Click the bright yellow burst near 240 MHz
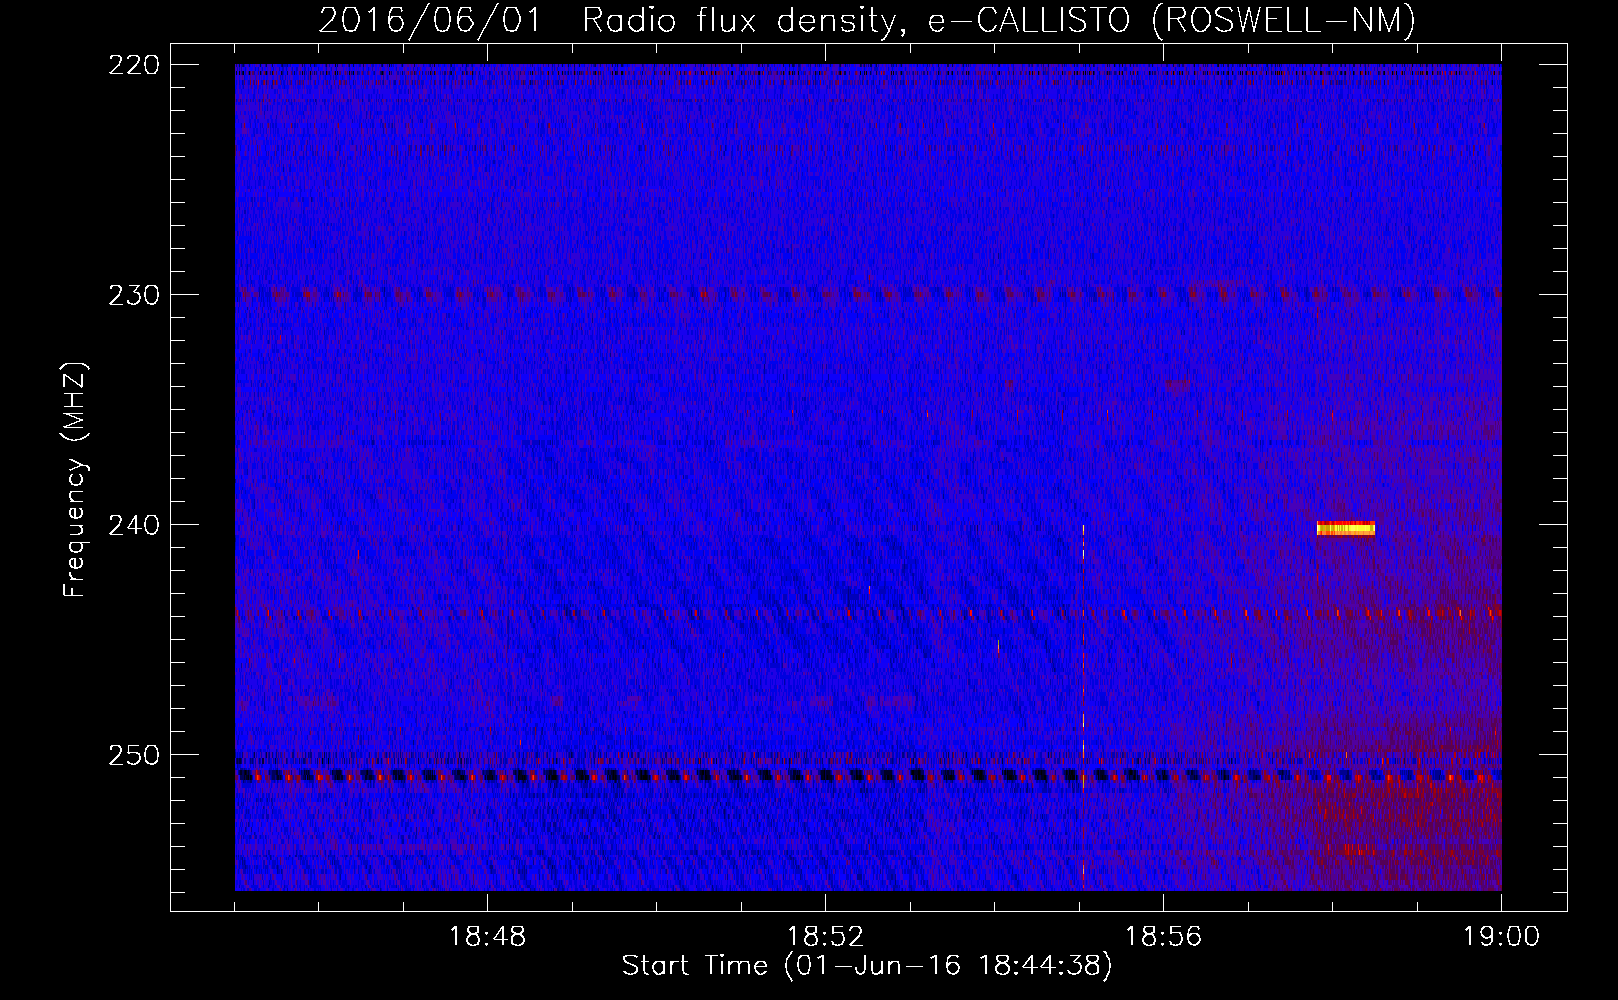This screenshot has width=1618, height=1000. (1346, 529)
